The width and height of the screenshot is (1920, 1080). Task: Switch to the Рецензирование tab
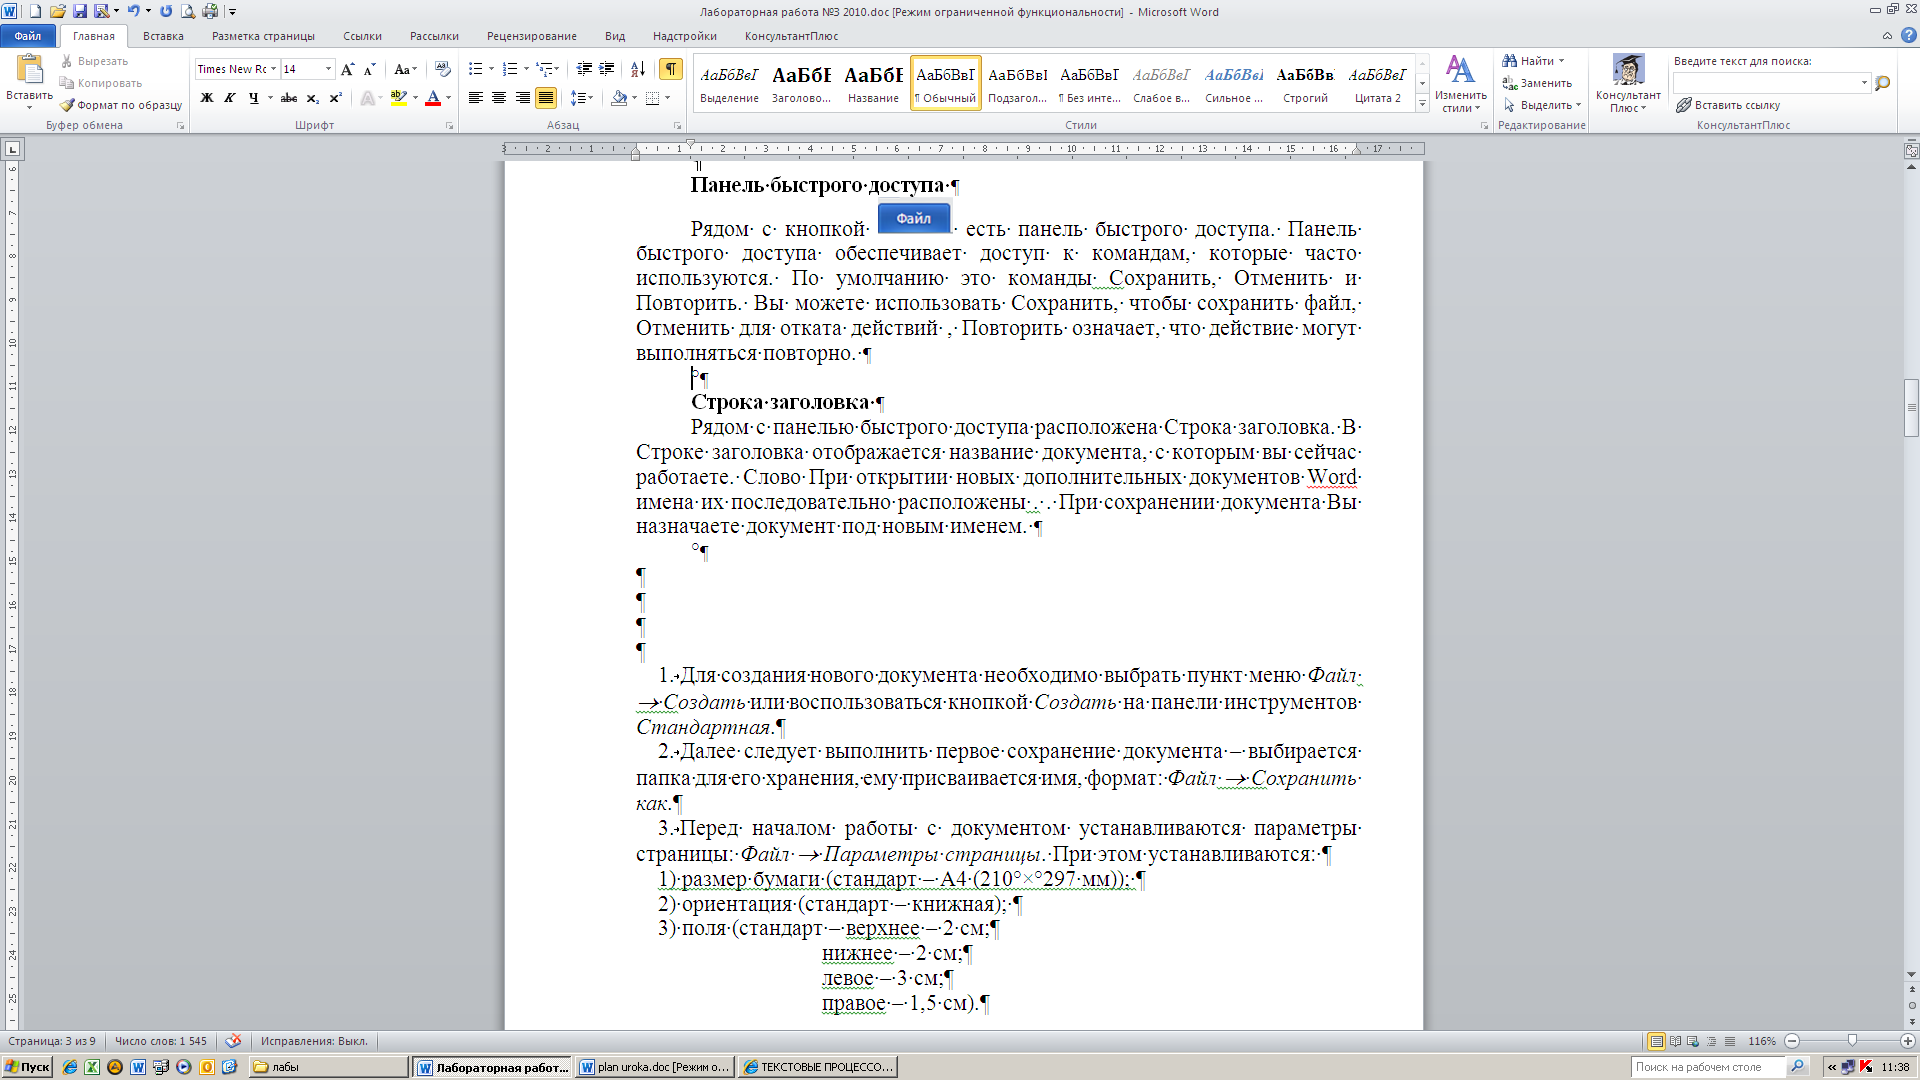click(x=531, y=36)
